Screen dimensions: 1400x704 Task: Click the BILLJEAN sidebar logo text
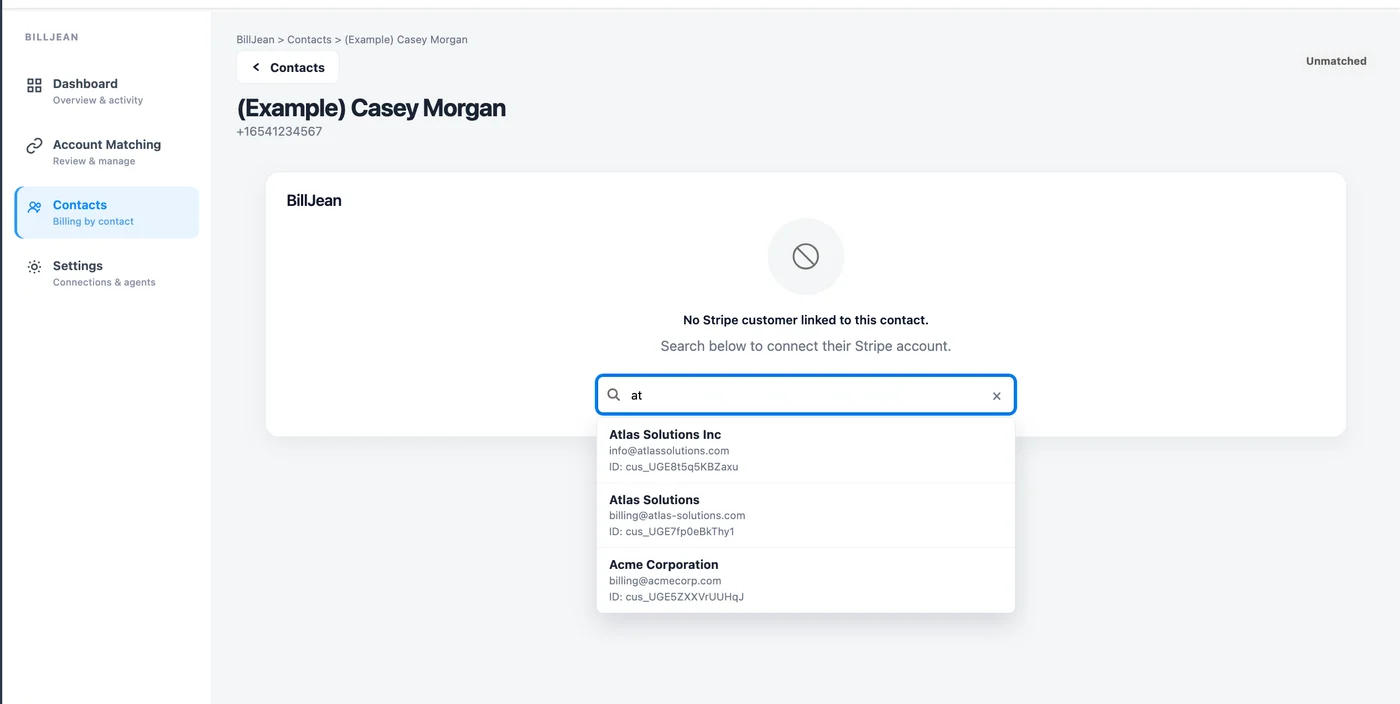click(x=52, y=37)
